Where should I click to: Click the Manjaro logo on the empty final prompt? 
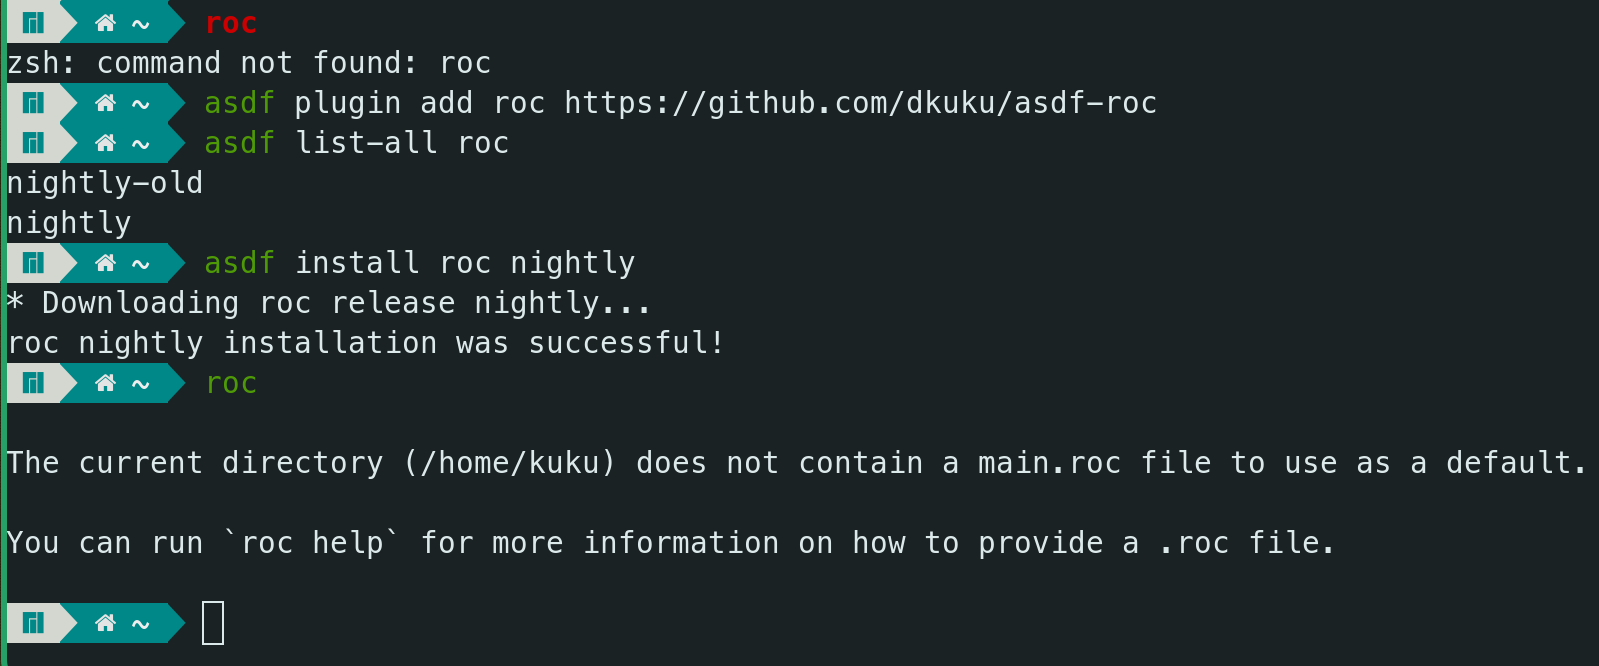[34, 622]
